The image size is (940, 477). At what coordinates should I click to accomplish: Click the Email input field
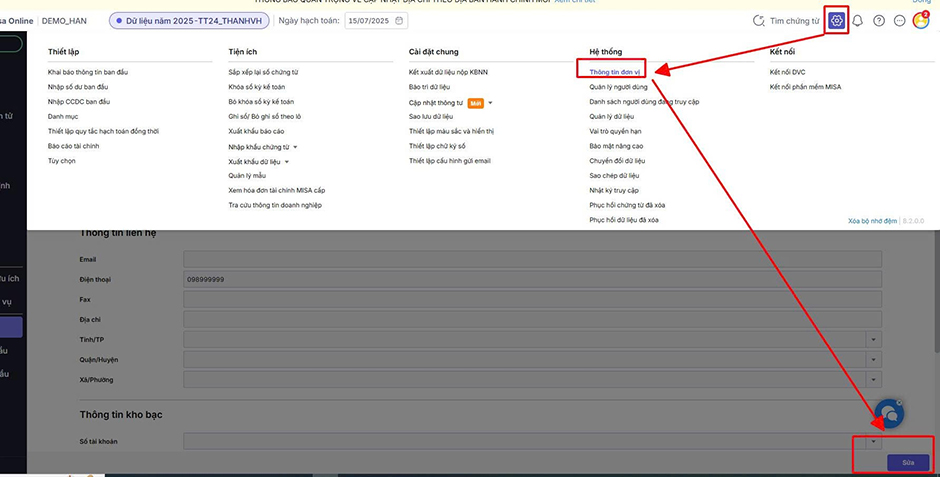pyautogui.click(x=532, y=259)
